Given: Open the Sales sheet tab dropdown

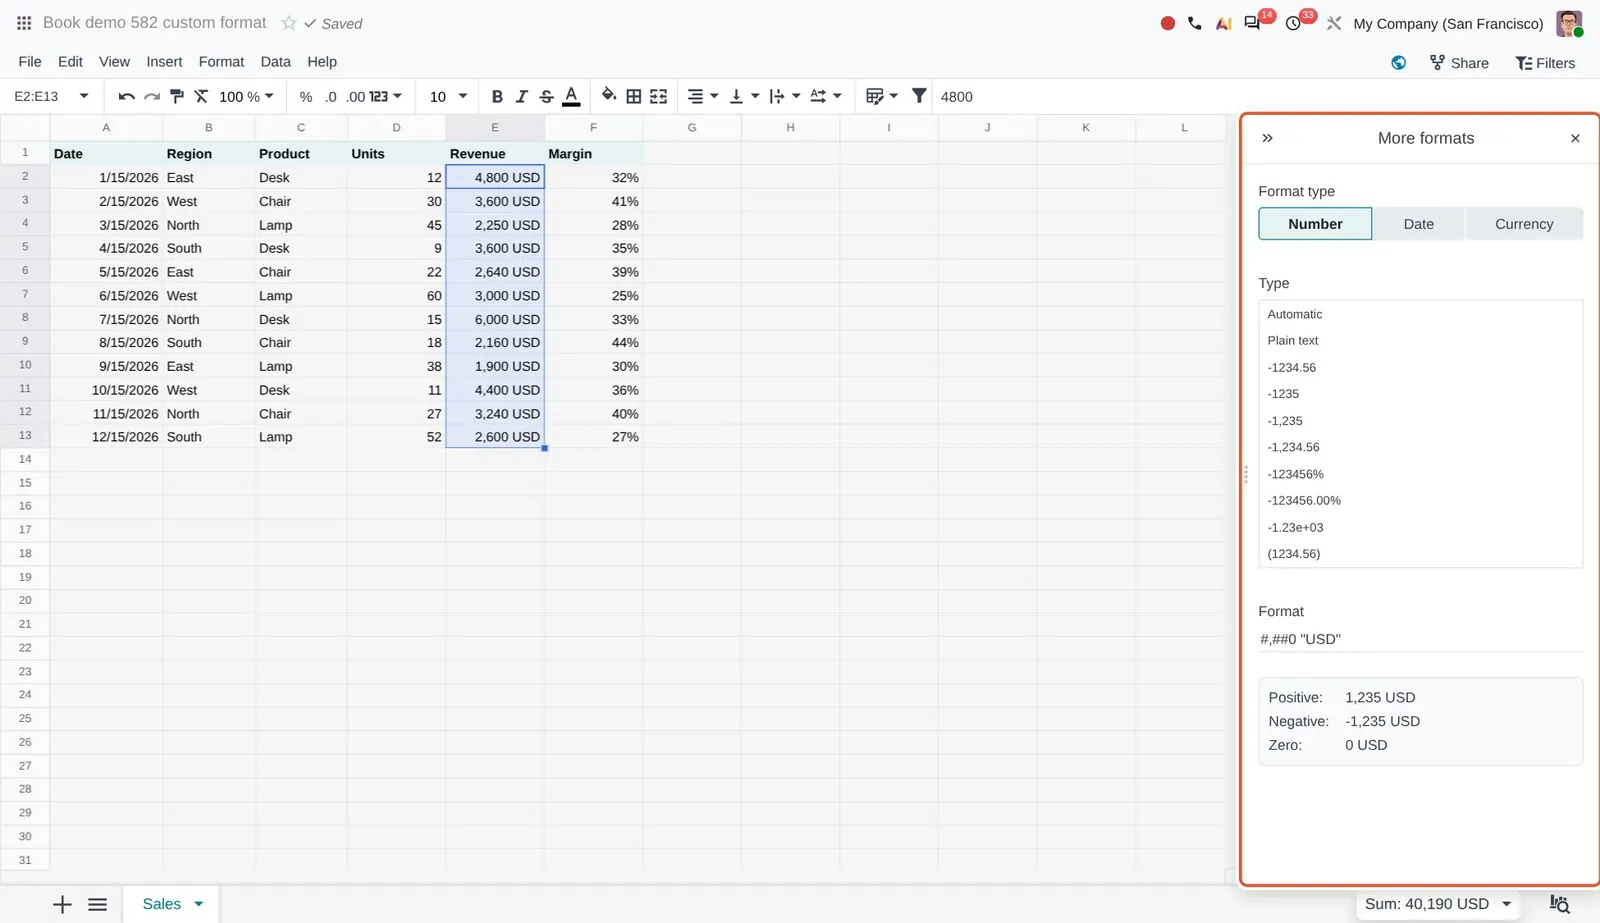Looking at the screenshot, I should tap(198, 904).
